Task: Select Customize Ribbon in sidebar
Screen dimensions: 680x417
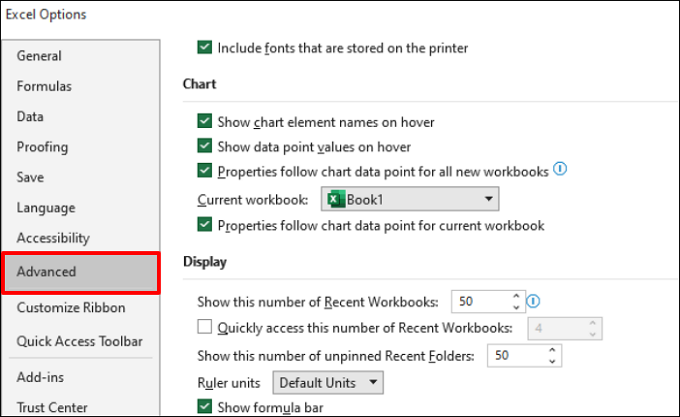Action: [x=69, y=308]
